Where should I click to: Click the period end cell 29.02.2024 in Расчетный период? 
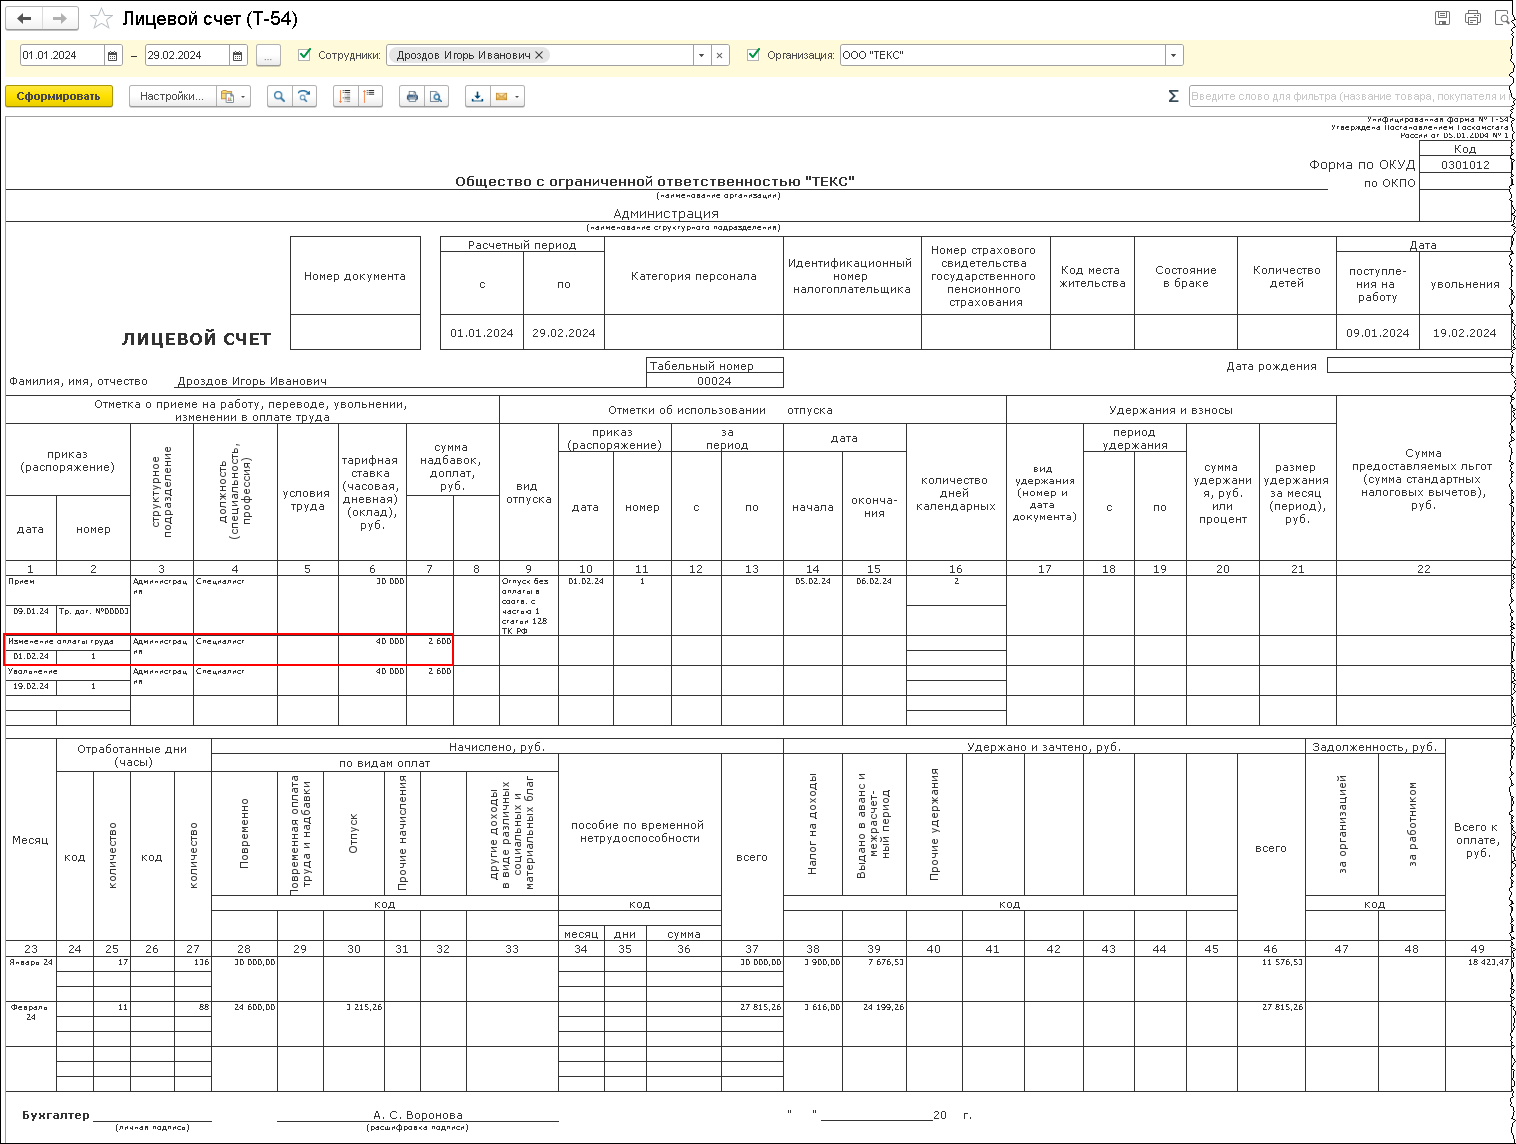(564, 333)
